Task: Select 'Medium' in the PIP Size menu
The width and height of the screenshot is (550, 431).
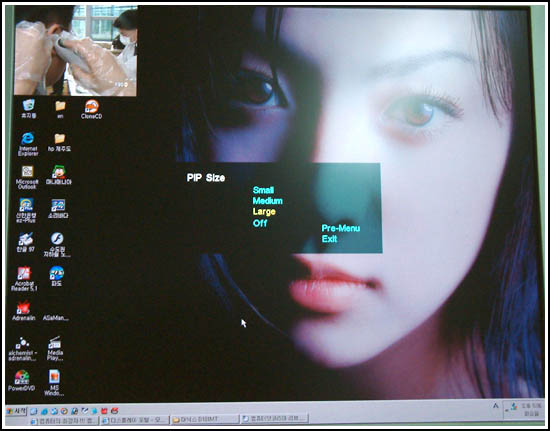Action: (x=268, y=201)
